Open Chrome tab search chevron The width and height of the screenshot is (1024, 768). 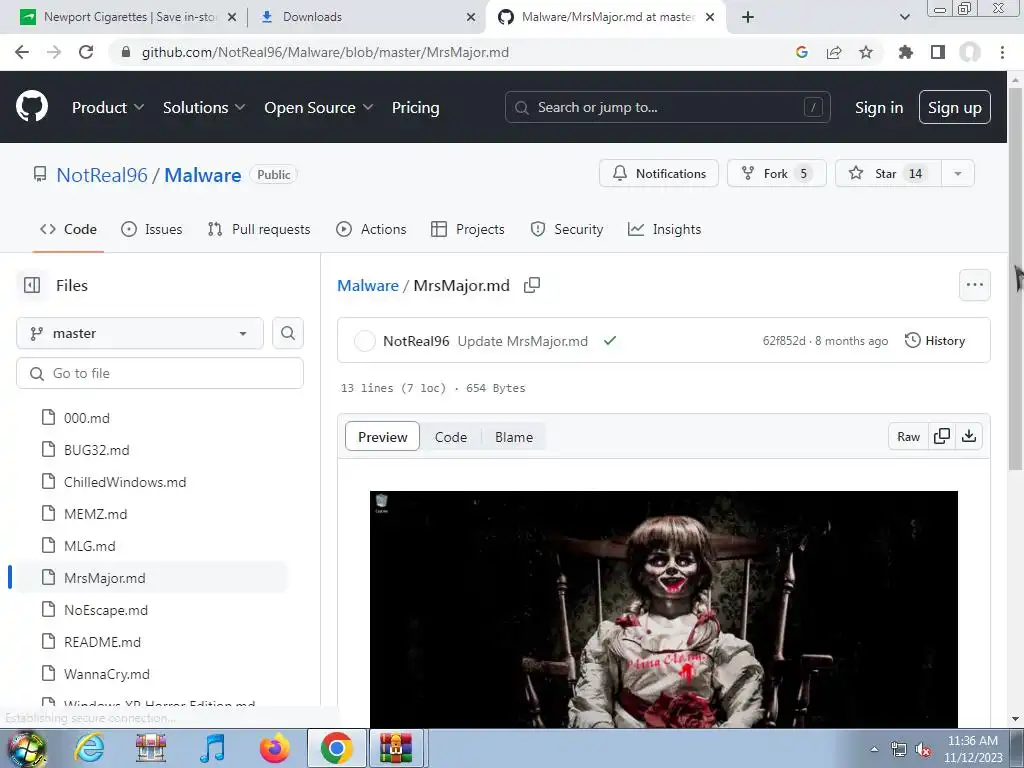pyautogui.click(x=905, y=17)
